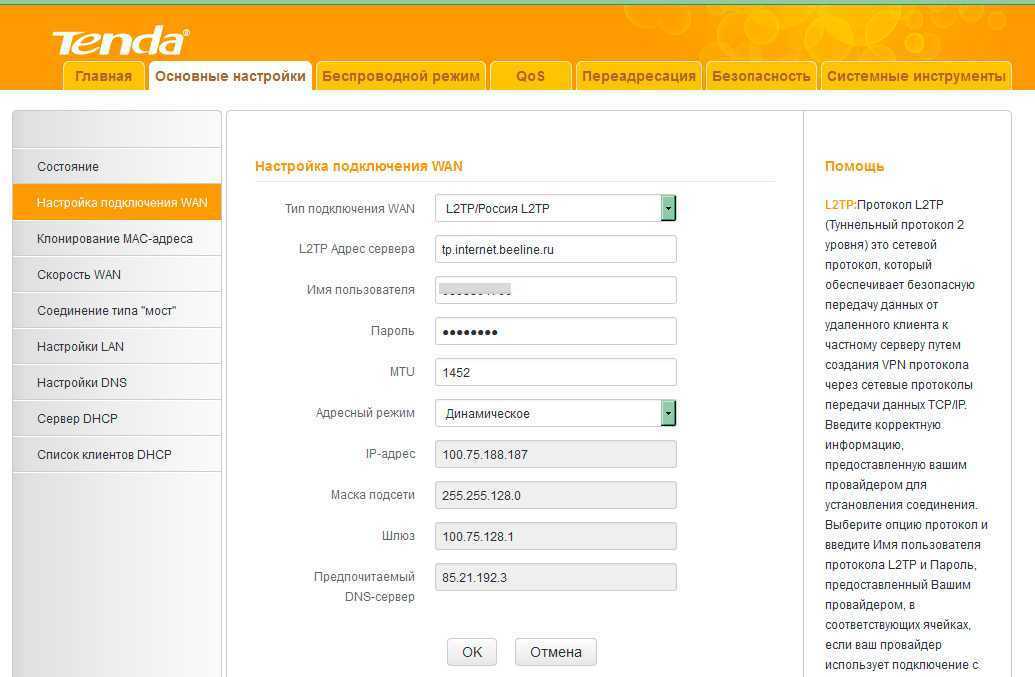This screenshot has height=677, width=1035.
Task: Go to Настройки LAN
Action: click(x=117, y=346)
